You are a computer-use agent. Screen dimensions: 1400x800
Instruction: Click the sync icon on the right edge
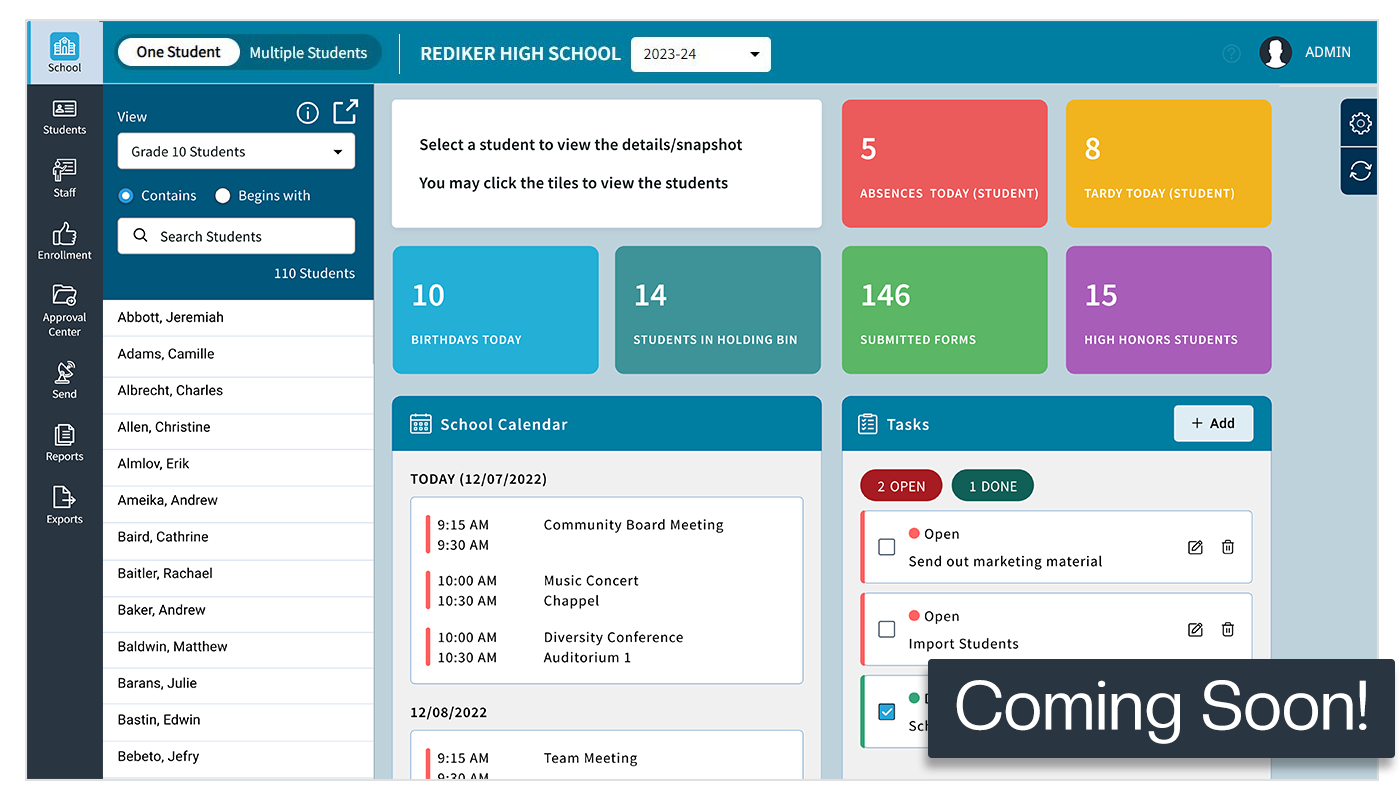[x=1359, y=170]
